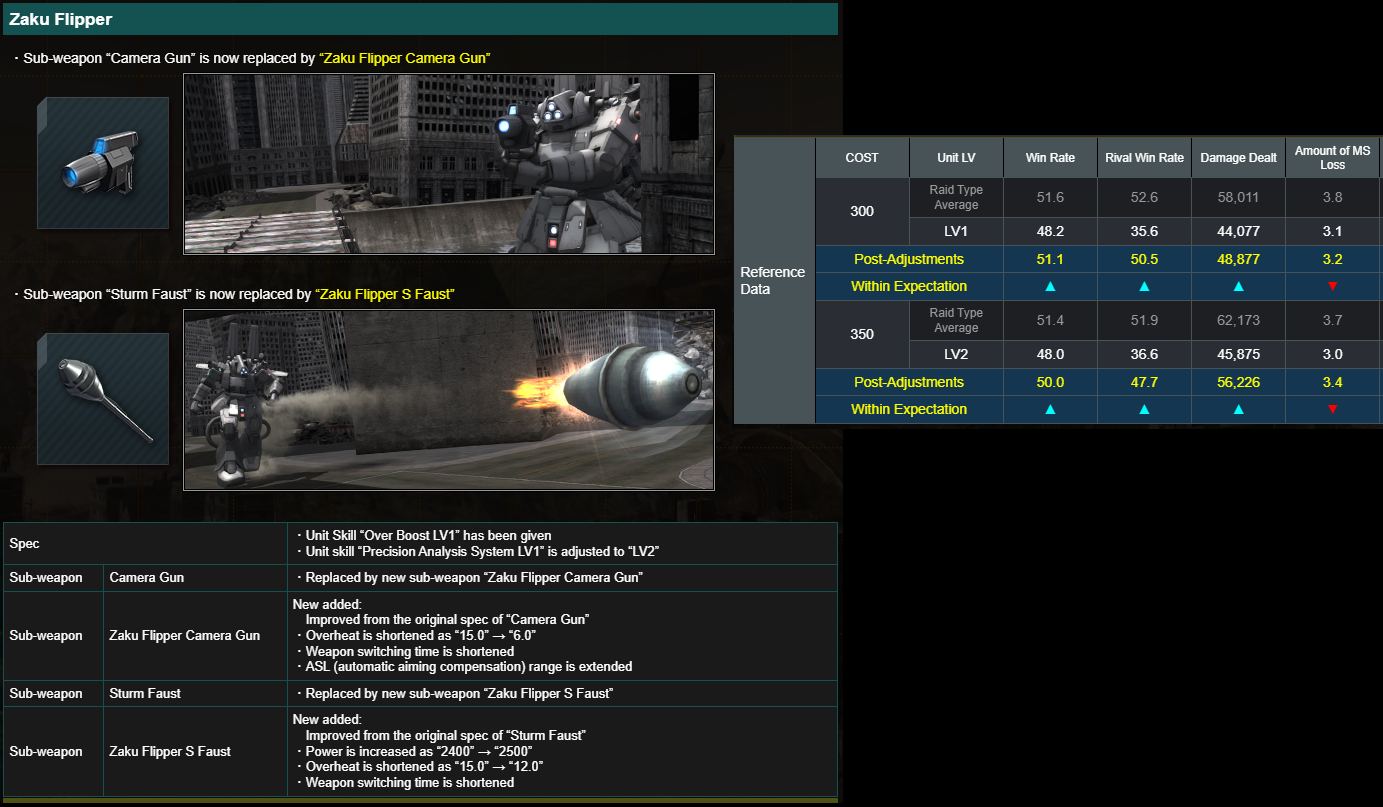The height and width of the screenshot is (807, 1383).
Task: Click the blue Camera Gun weapon icon
Action: [x=103, y=163]
